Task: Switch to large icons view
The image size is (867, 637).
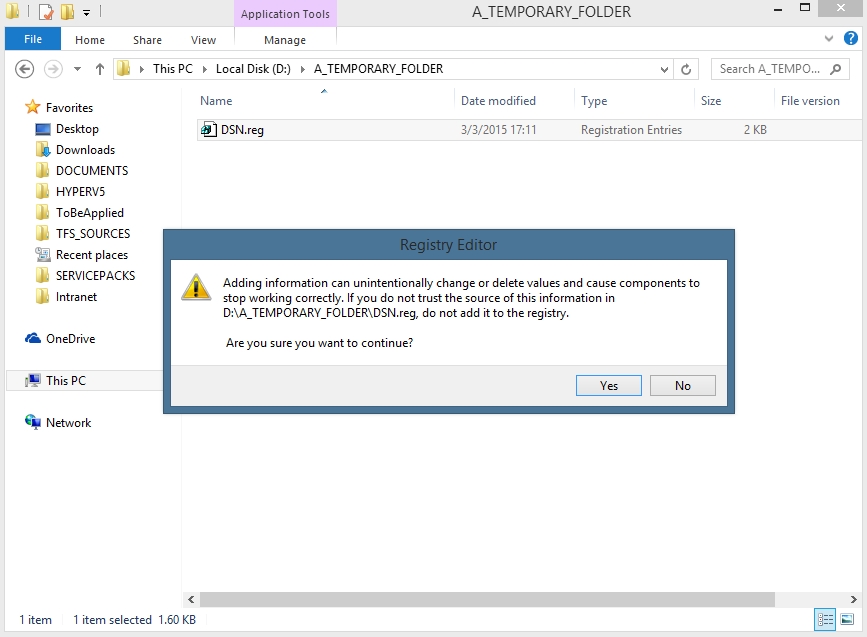Action: coord(847,619)
